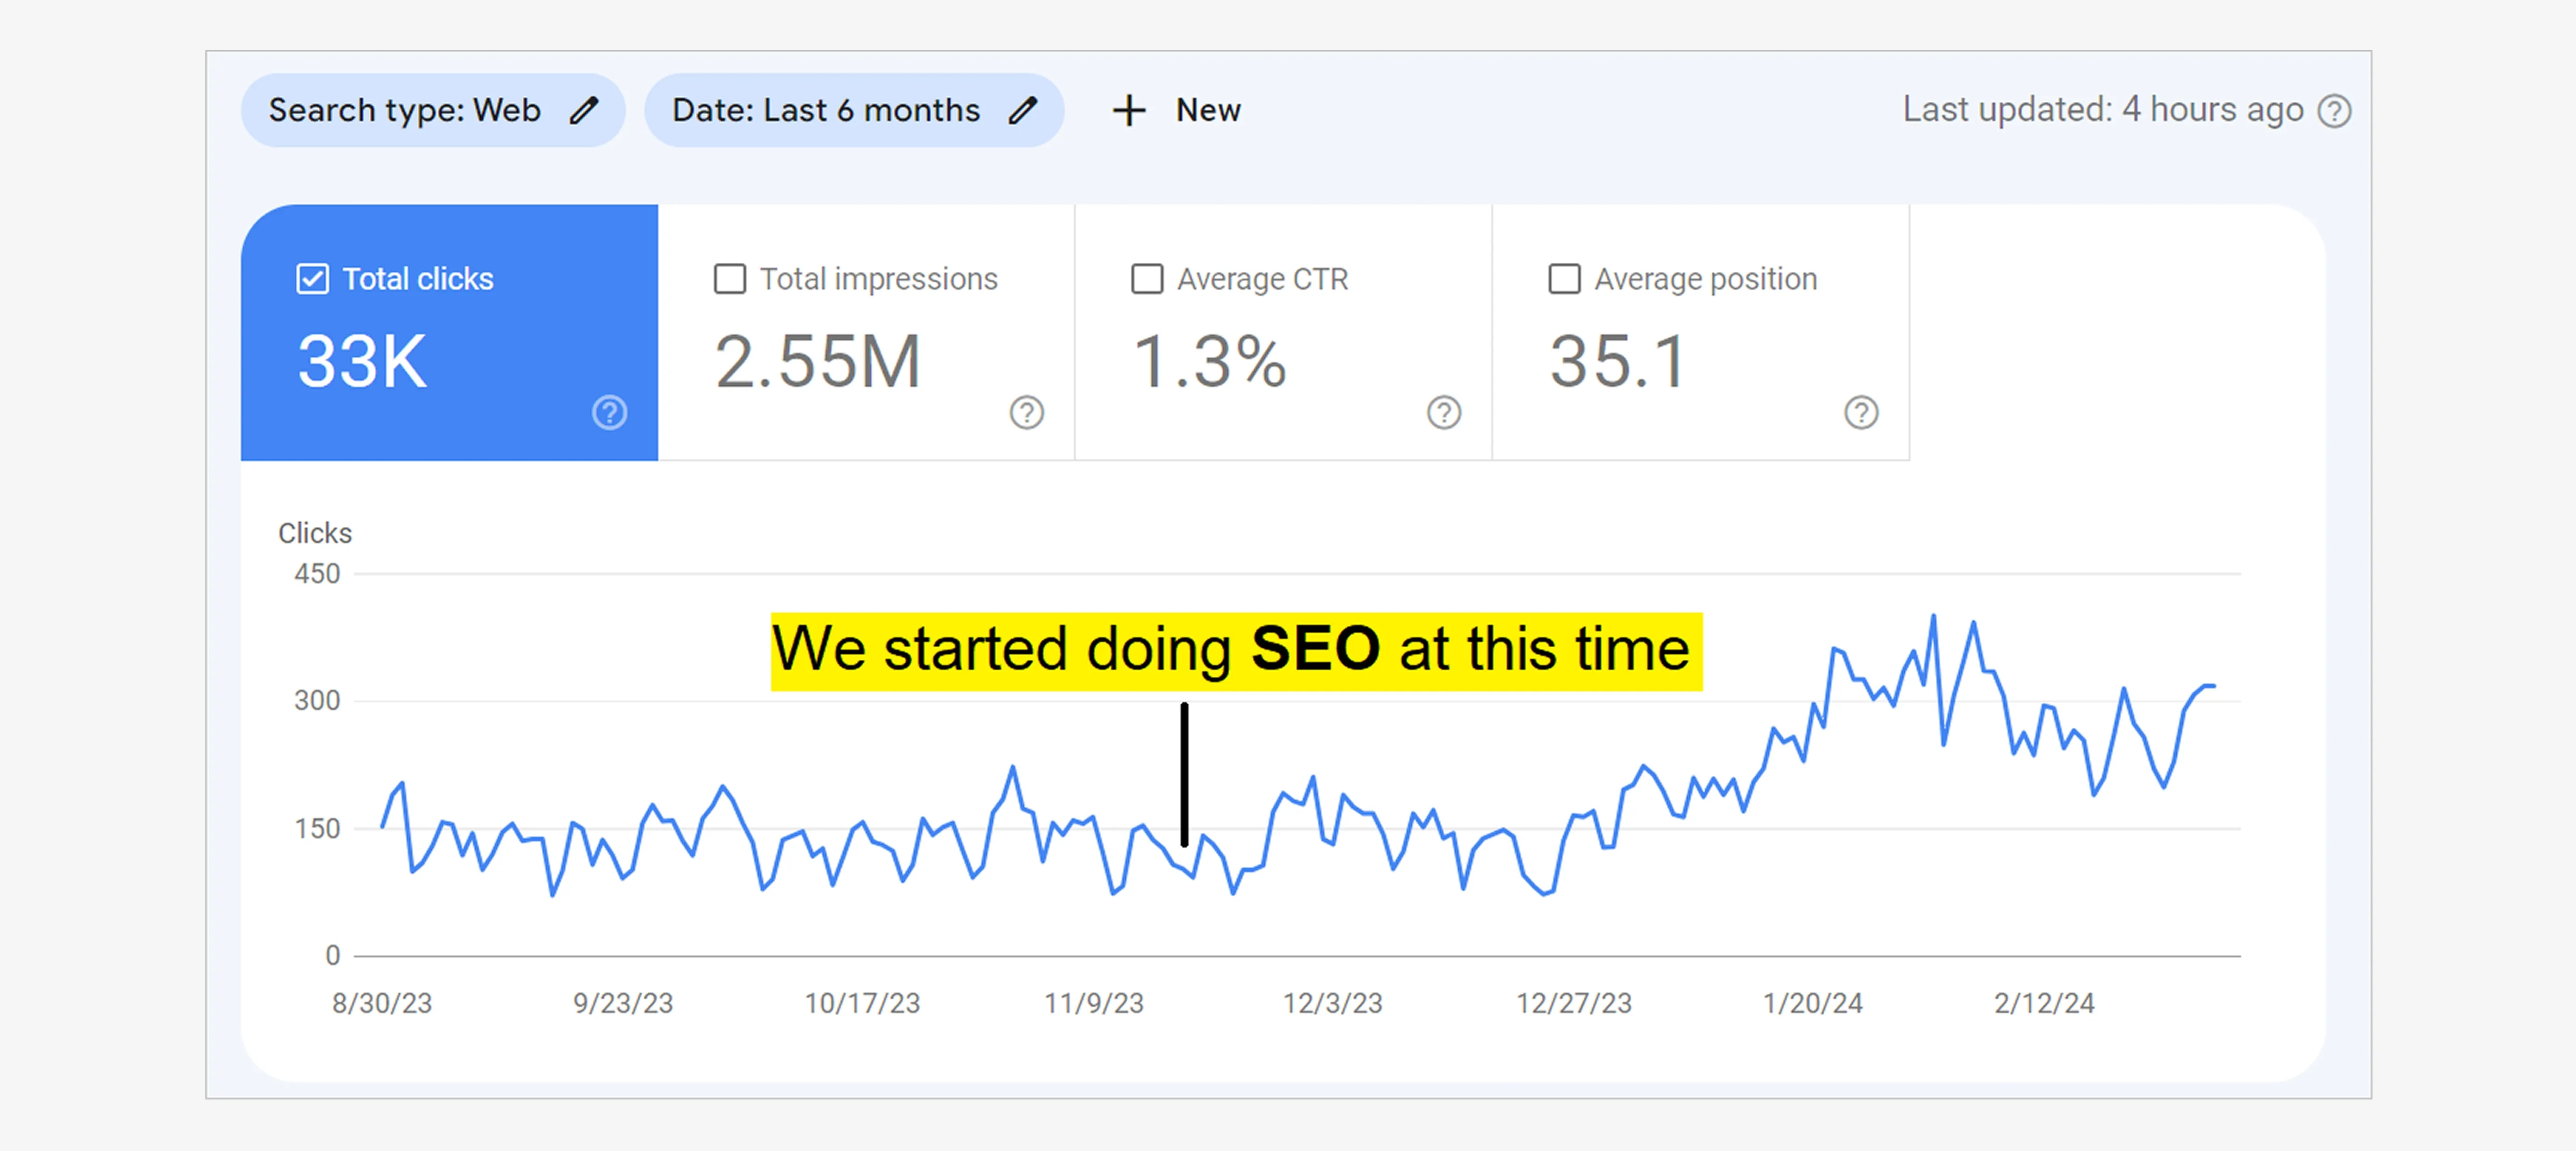This screenshot has height=1151, width=2576.
Task: Open the Search type: Web filter chip
Action: (405, 110)
